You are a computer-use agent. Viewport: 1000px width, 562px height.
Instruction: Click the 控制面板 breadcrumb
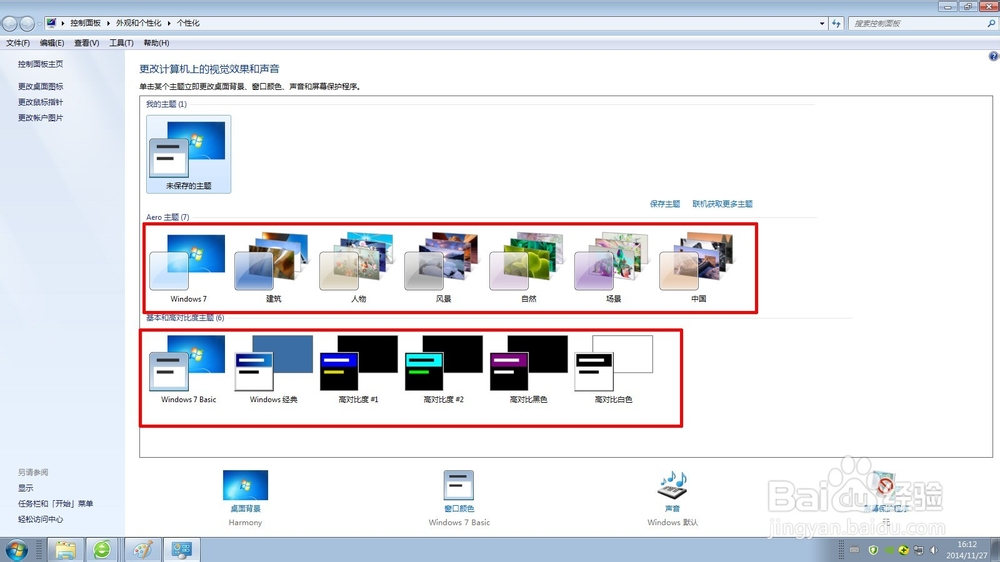coord(85,23)
